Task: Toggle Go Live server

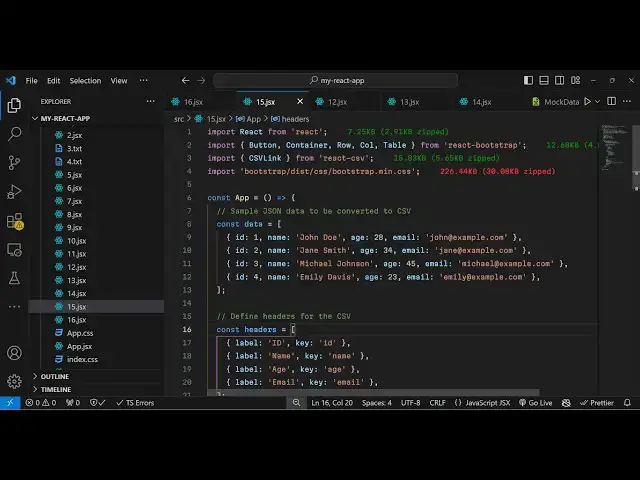Action: pos(536,403)
